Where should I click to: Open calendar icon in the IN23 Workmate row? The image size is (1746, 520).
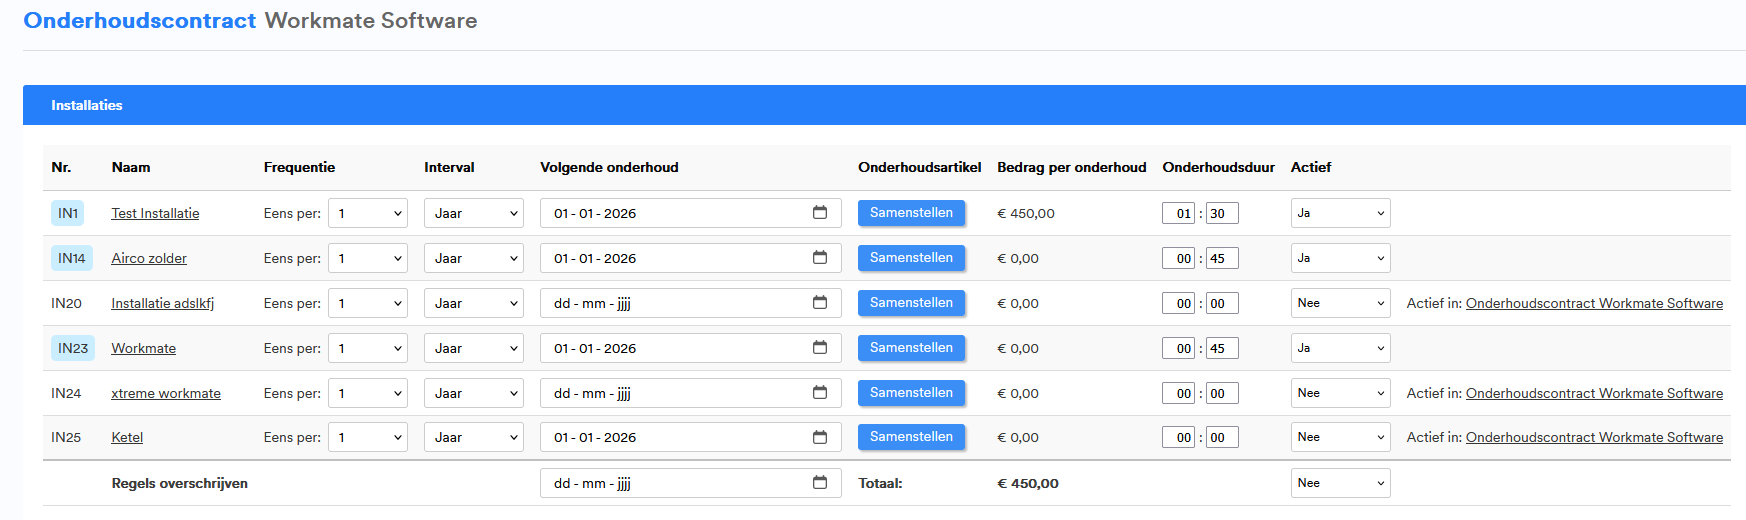[x=820, y=348]
